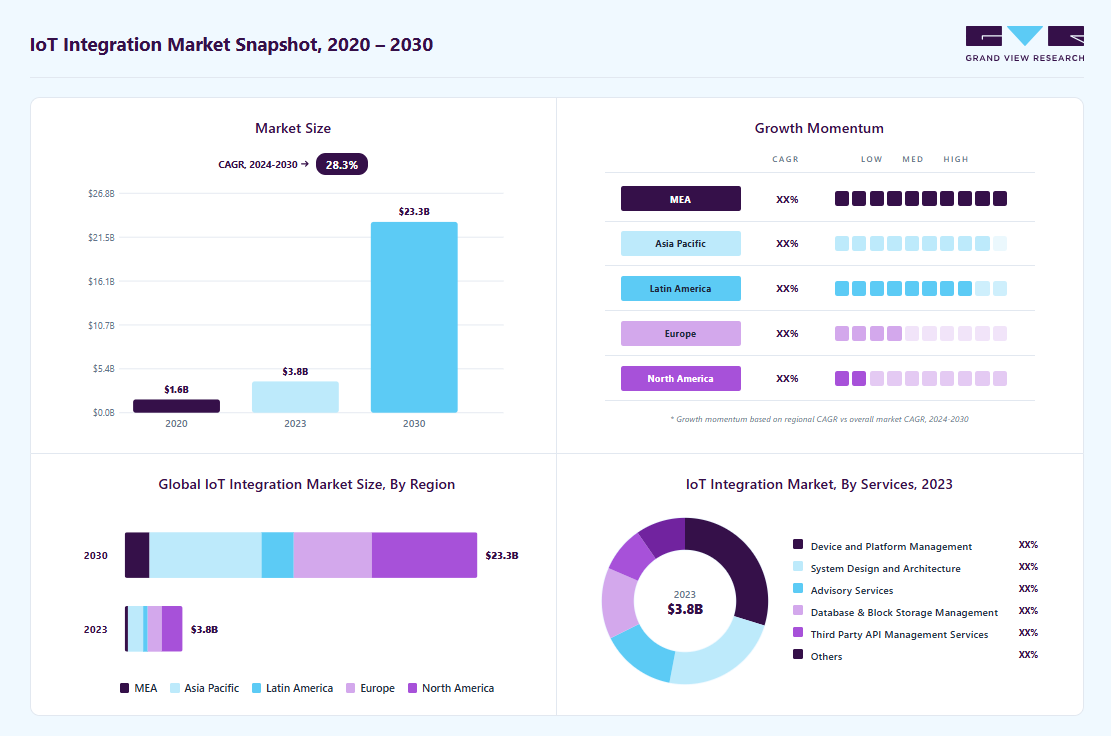Click the North America momentum indicator blocks

click(x=921, y=378)
